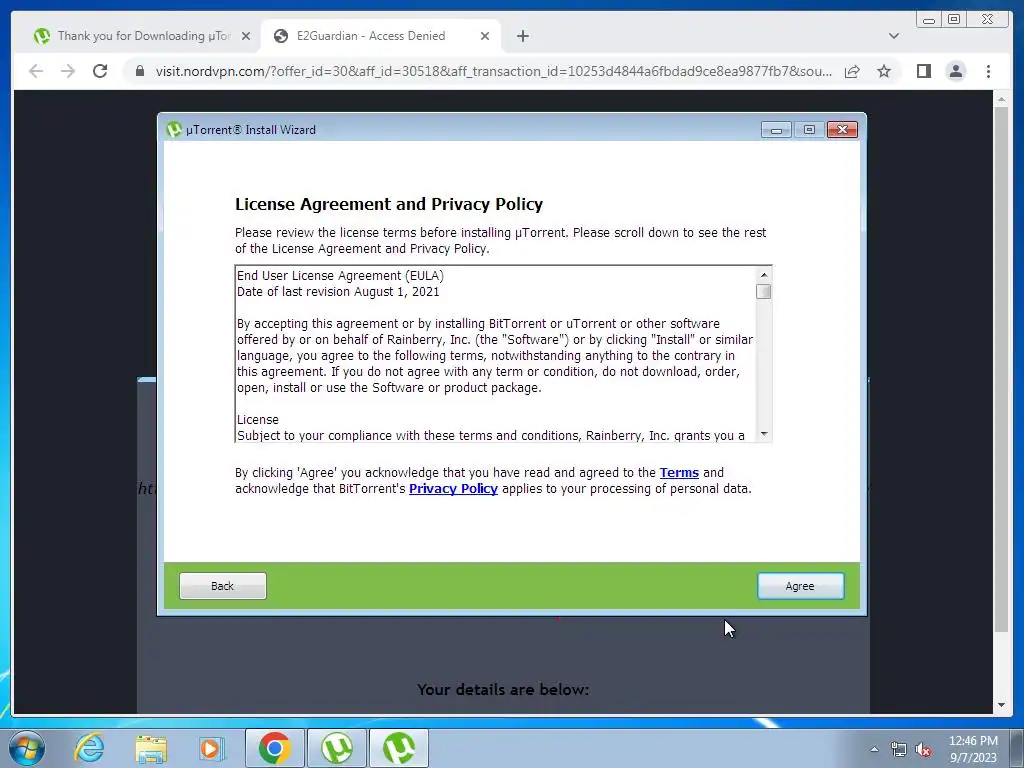Screen dimensions: 1024x768
Task: Minimize the Chrome browser window
Action: coord(928,20)
